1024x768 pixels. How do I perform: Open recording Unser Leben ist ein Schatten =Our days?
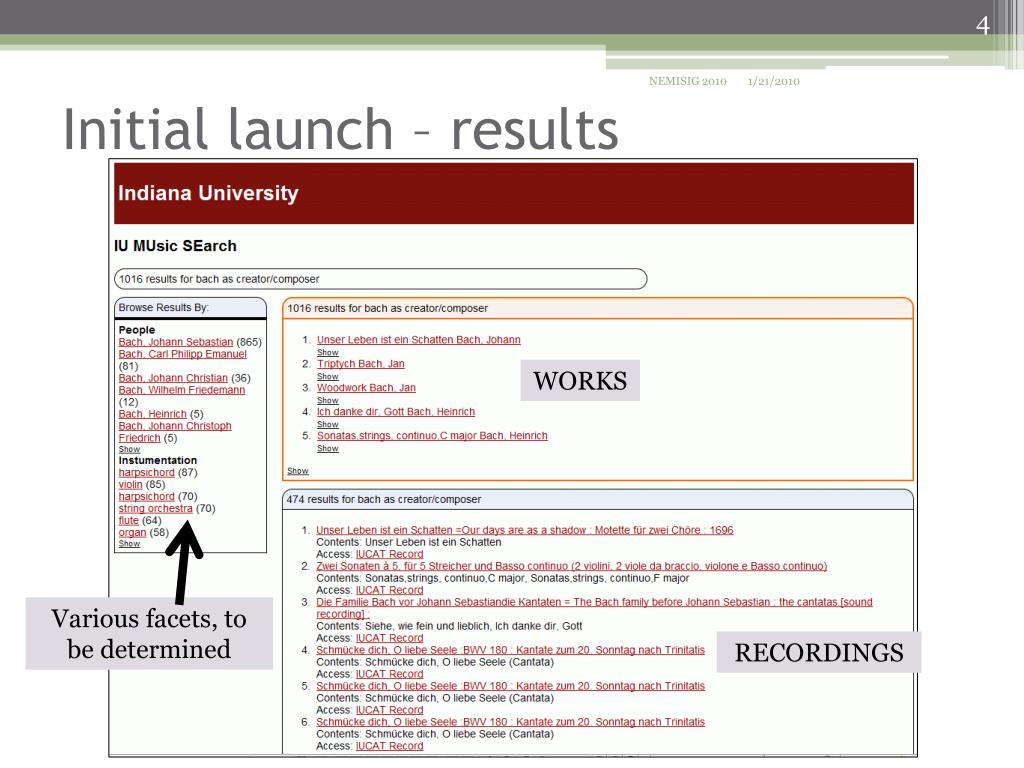click(524, 530)
